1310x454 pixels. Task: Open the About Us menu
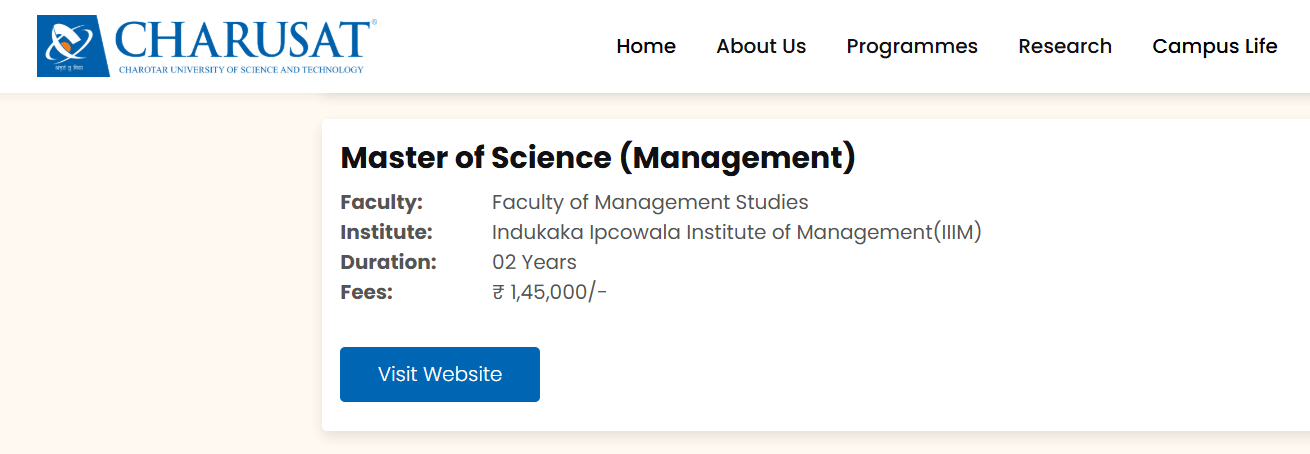click(761, 46)
